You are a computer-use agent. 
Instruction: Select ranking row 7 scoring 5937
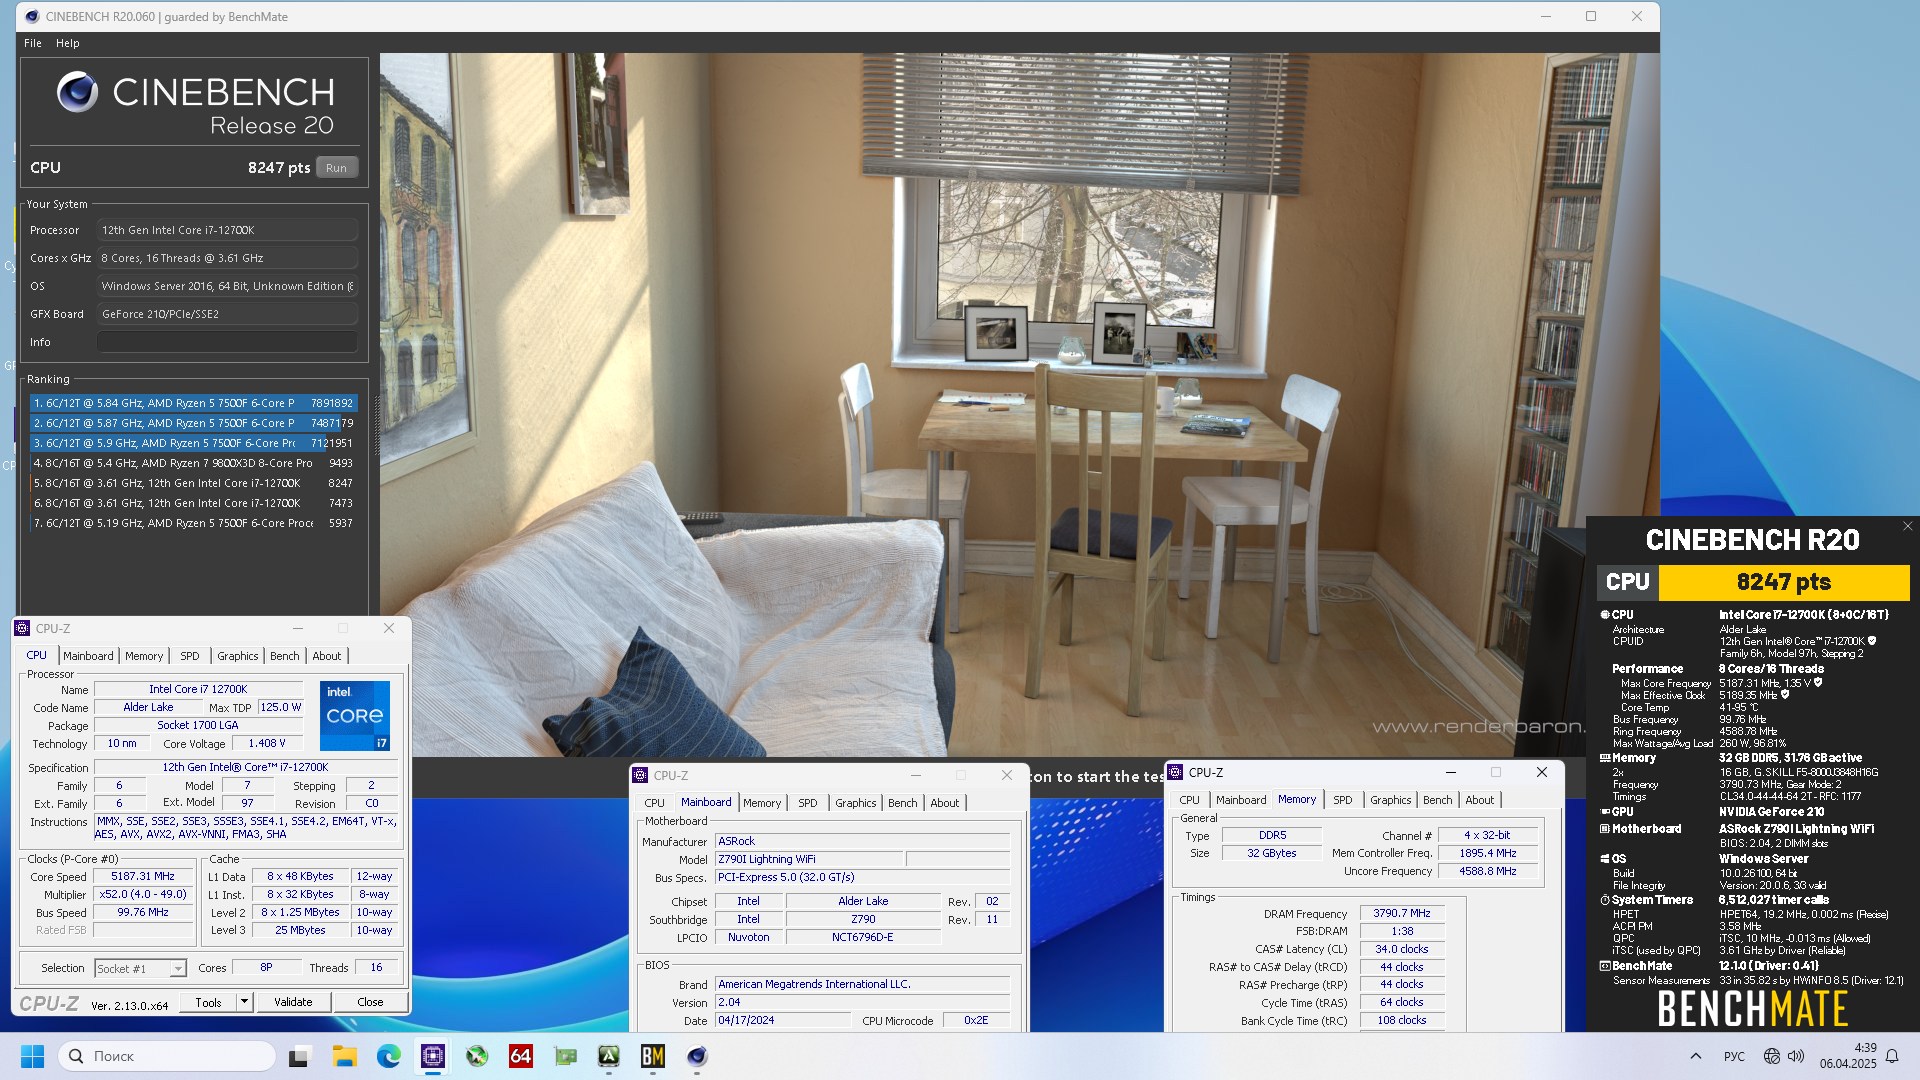tap(193, 523)
